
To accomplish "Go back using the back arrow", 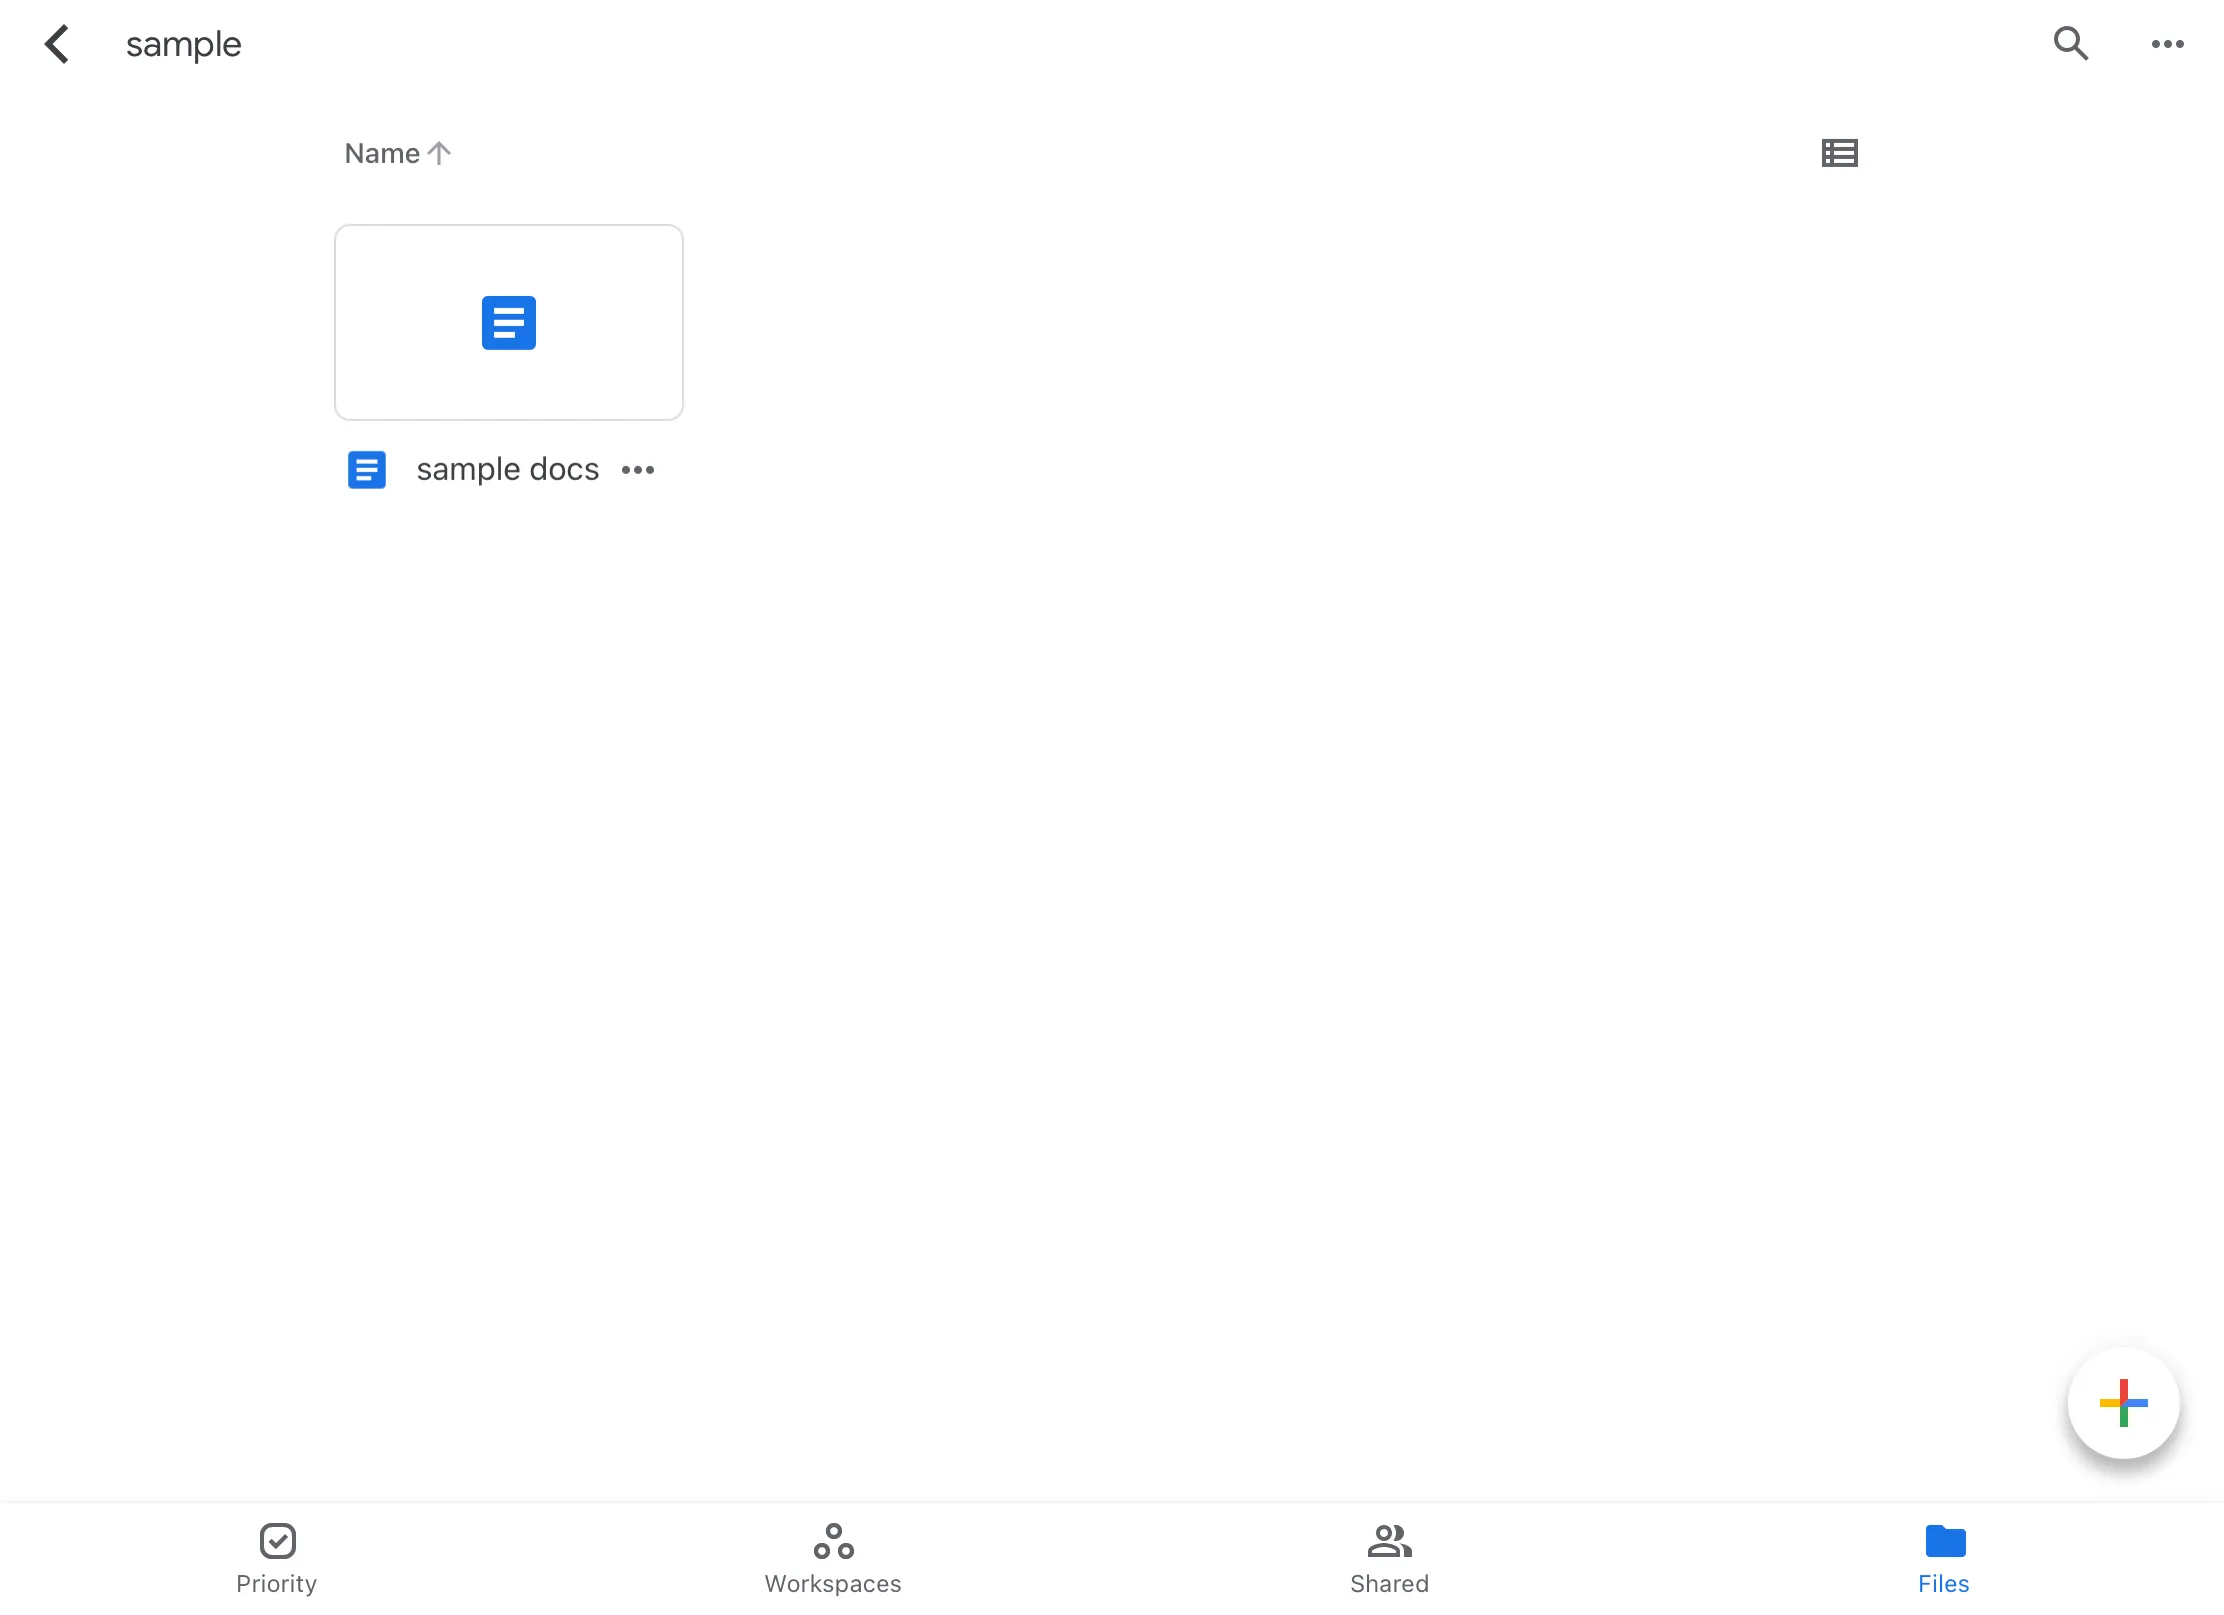I will 57,44.
